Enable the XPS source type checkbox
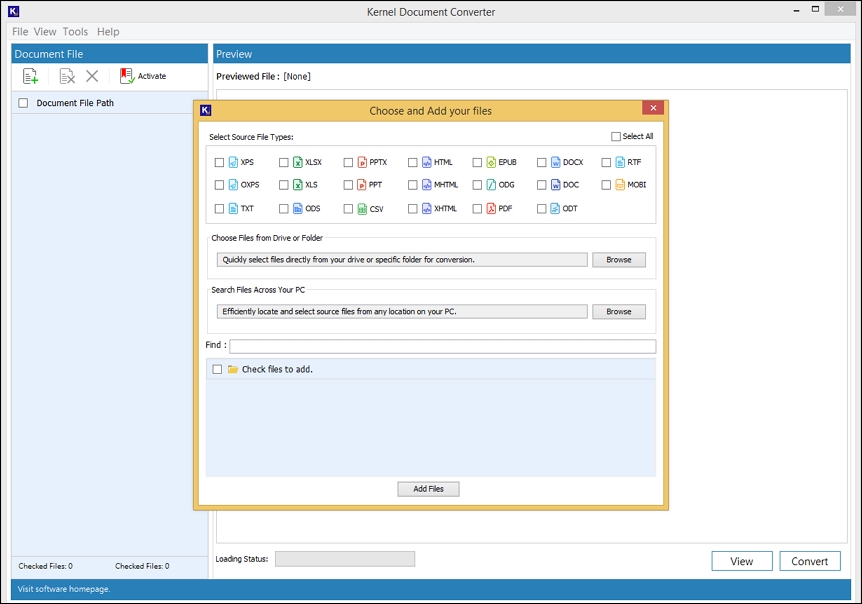The width and height of the screenshot is (862, 604). (x=219, y=163)
